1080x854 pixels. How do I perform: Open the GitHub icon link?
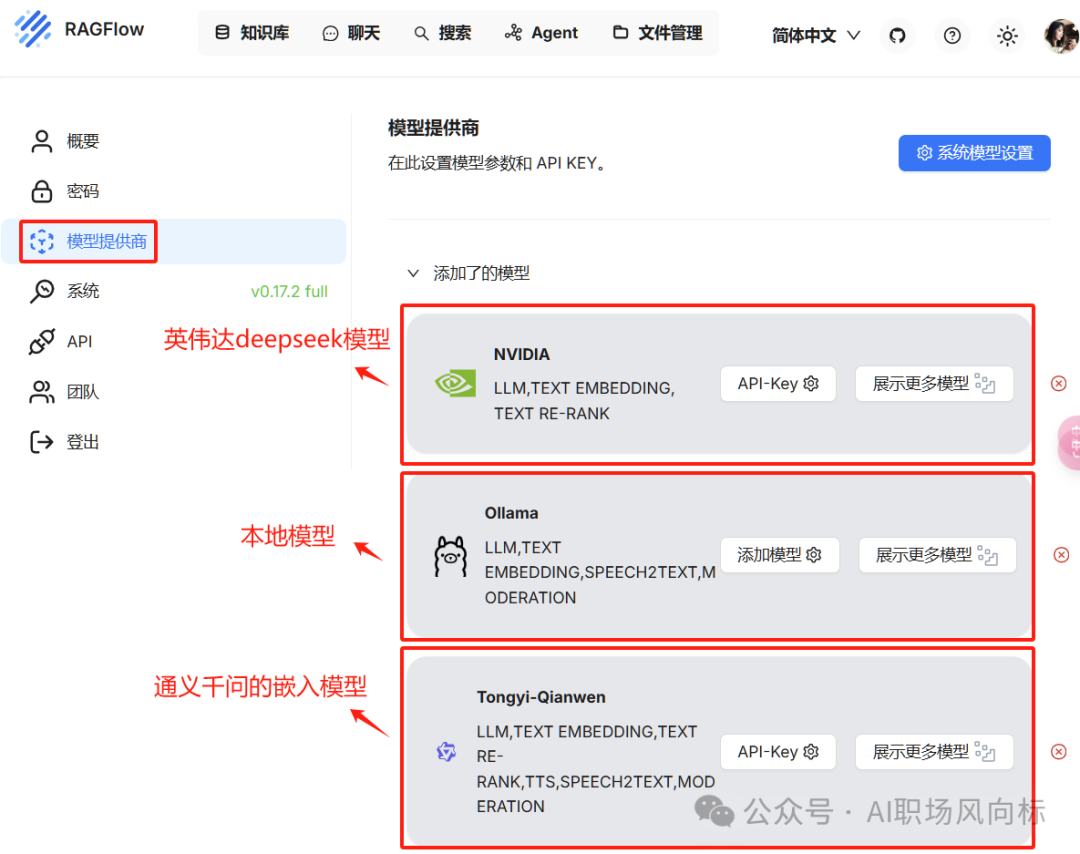pos(897,35)
